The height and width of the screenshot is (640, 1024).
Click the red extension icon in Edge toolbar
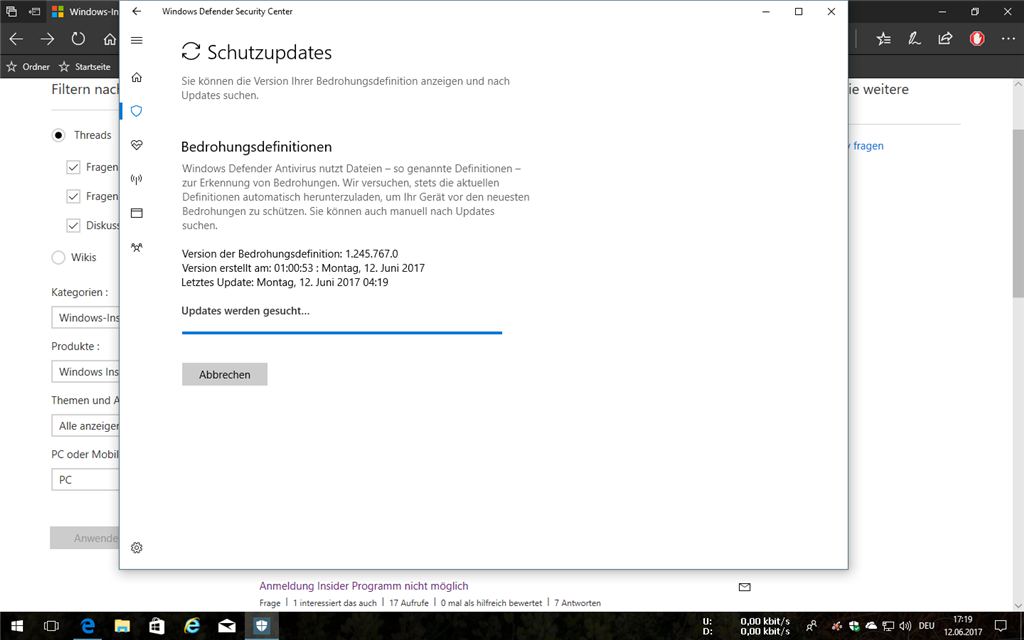point(977,39)
